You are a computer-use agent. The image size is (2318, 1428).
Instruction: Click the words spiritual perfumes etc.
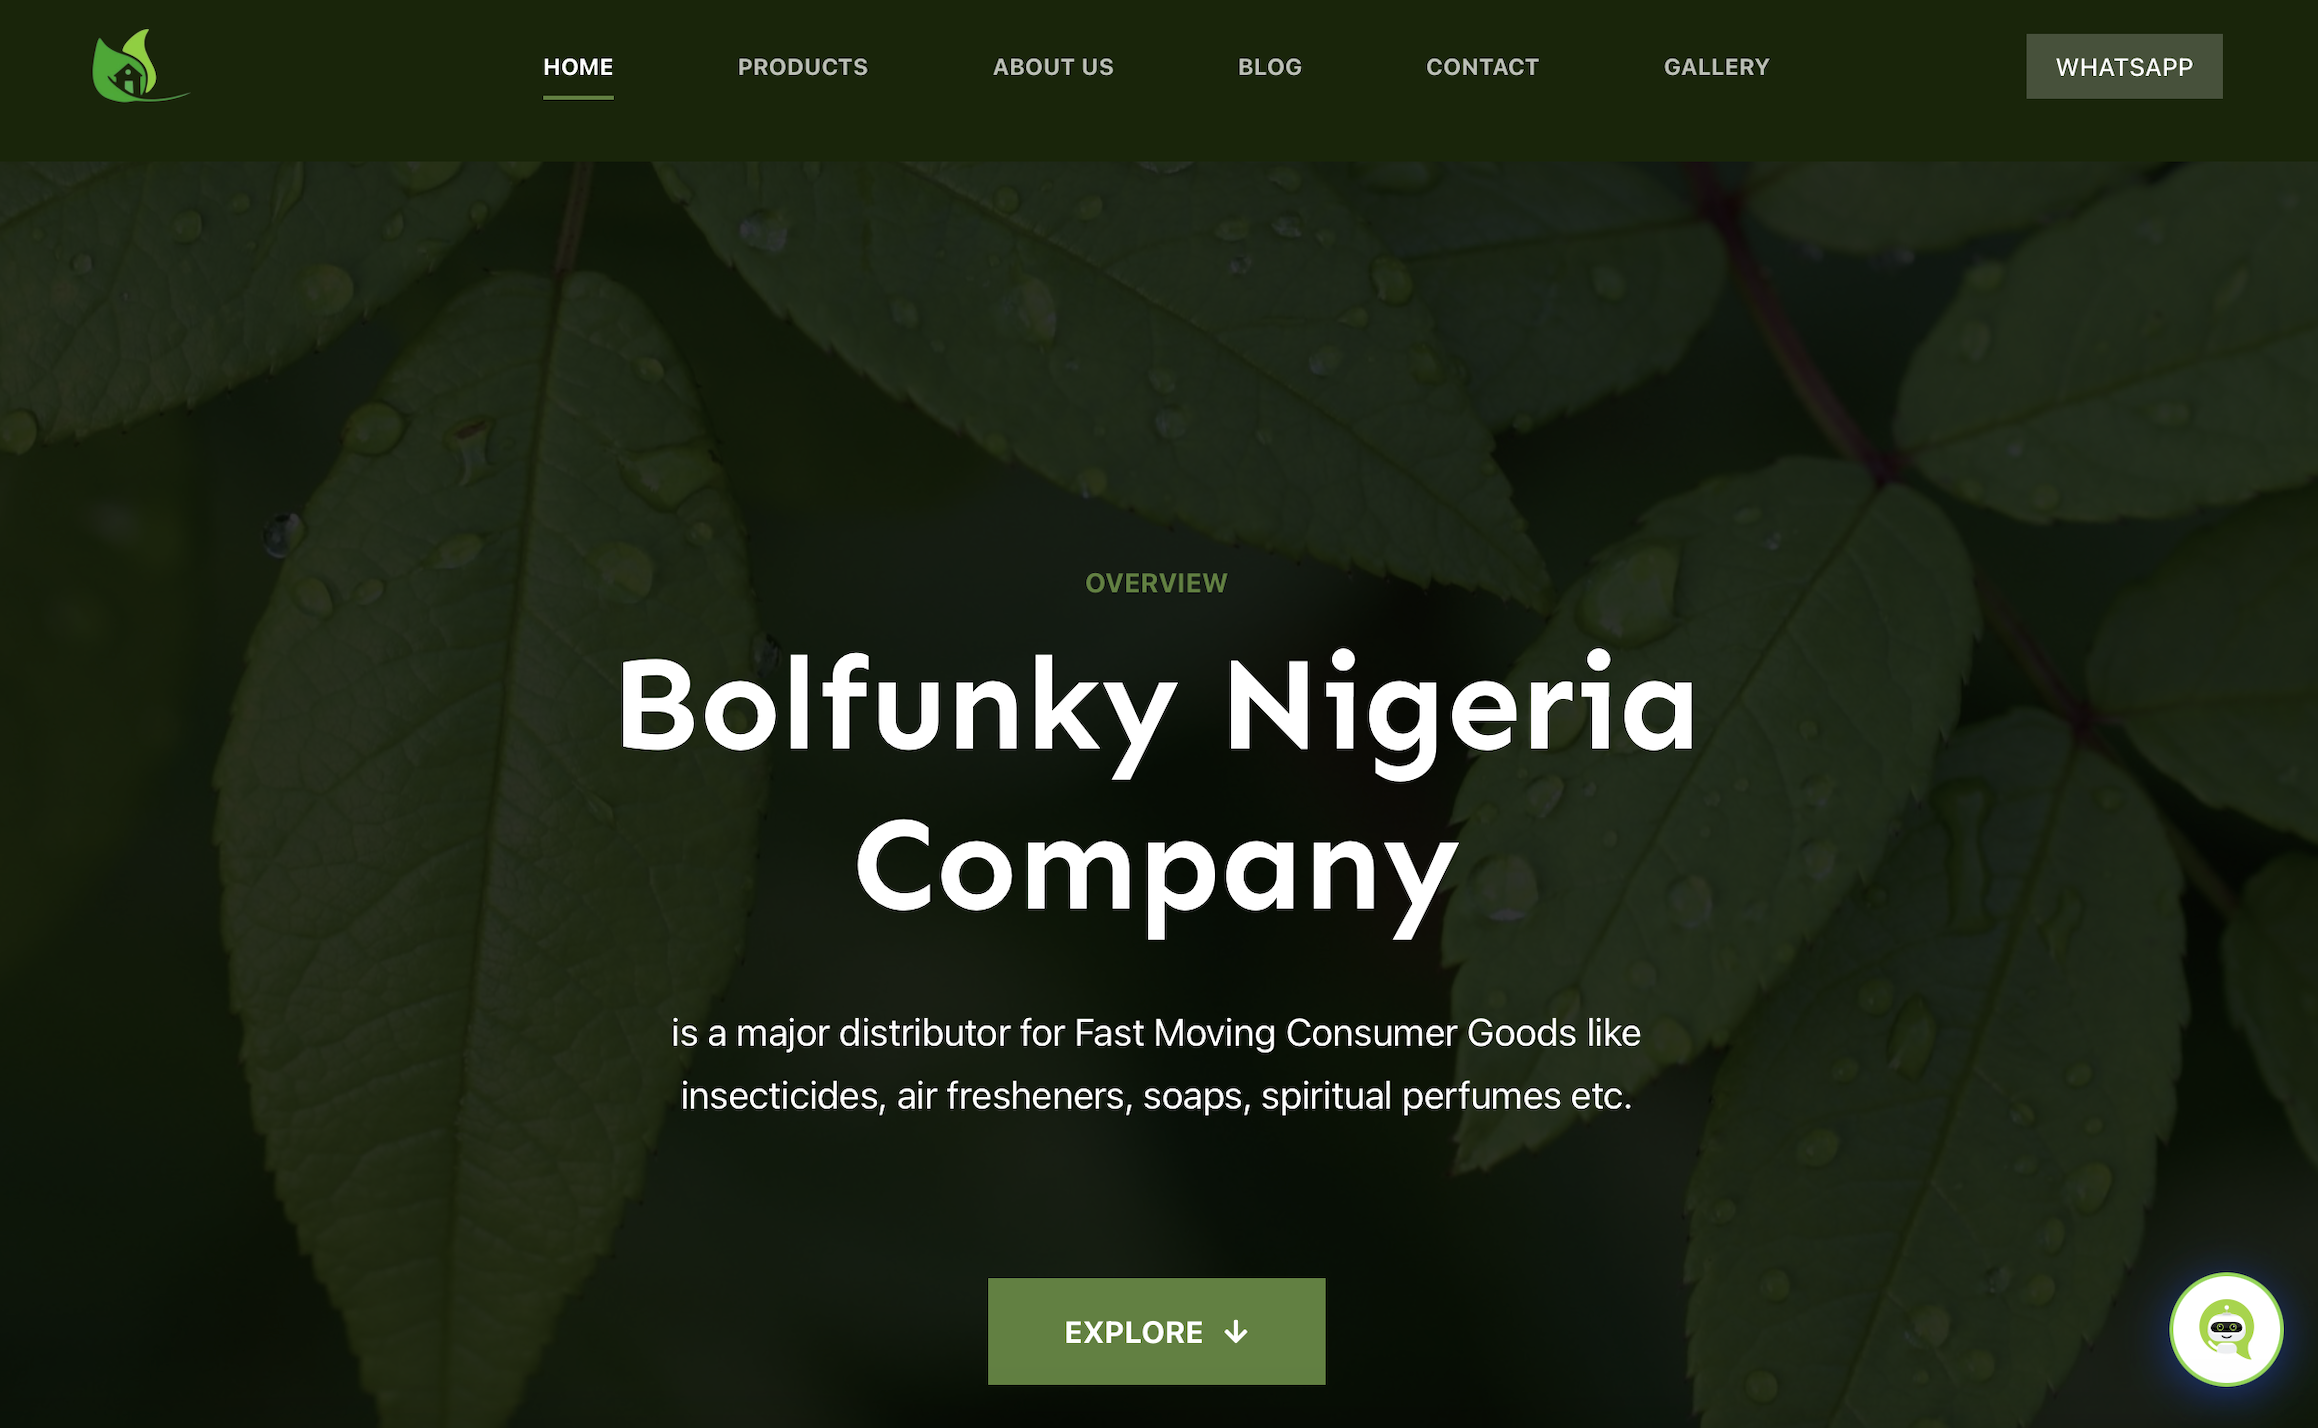(x=1446, y=1096)
